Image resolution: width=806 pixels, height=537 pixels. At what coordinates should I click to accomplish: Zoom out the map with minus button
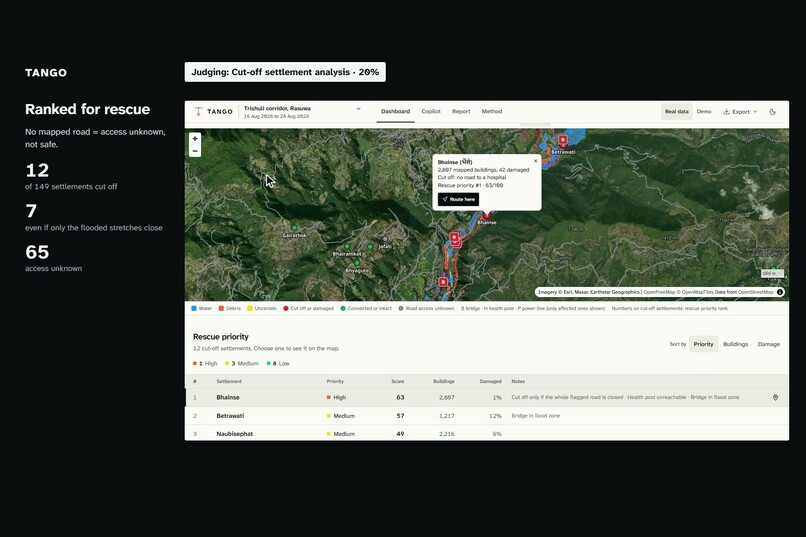point(195,151)
